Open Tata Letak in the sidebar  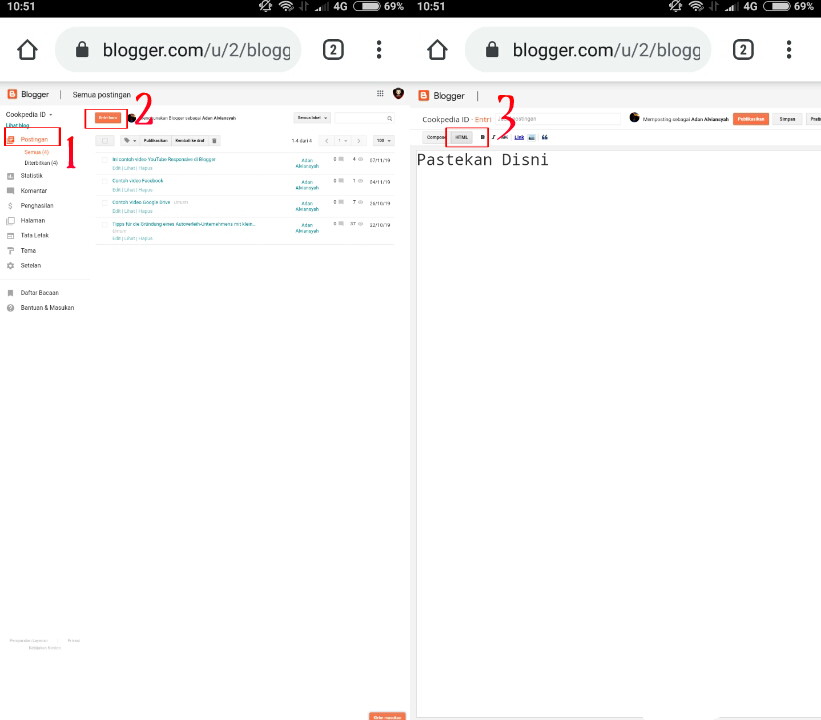(x=28, y=236)
